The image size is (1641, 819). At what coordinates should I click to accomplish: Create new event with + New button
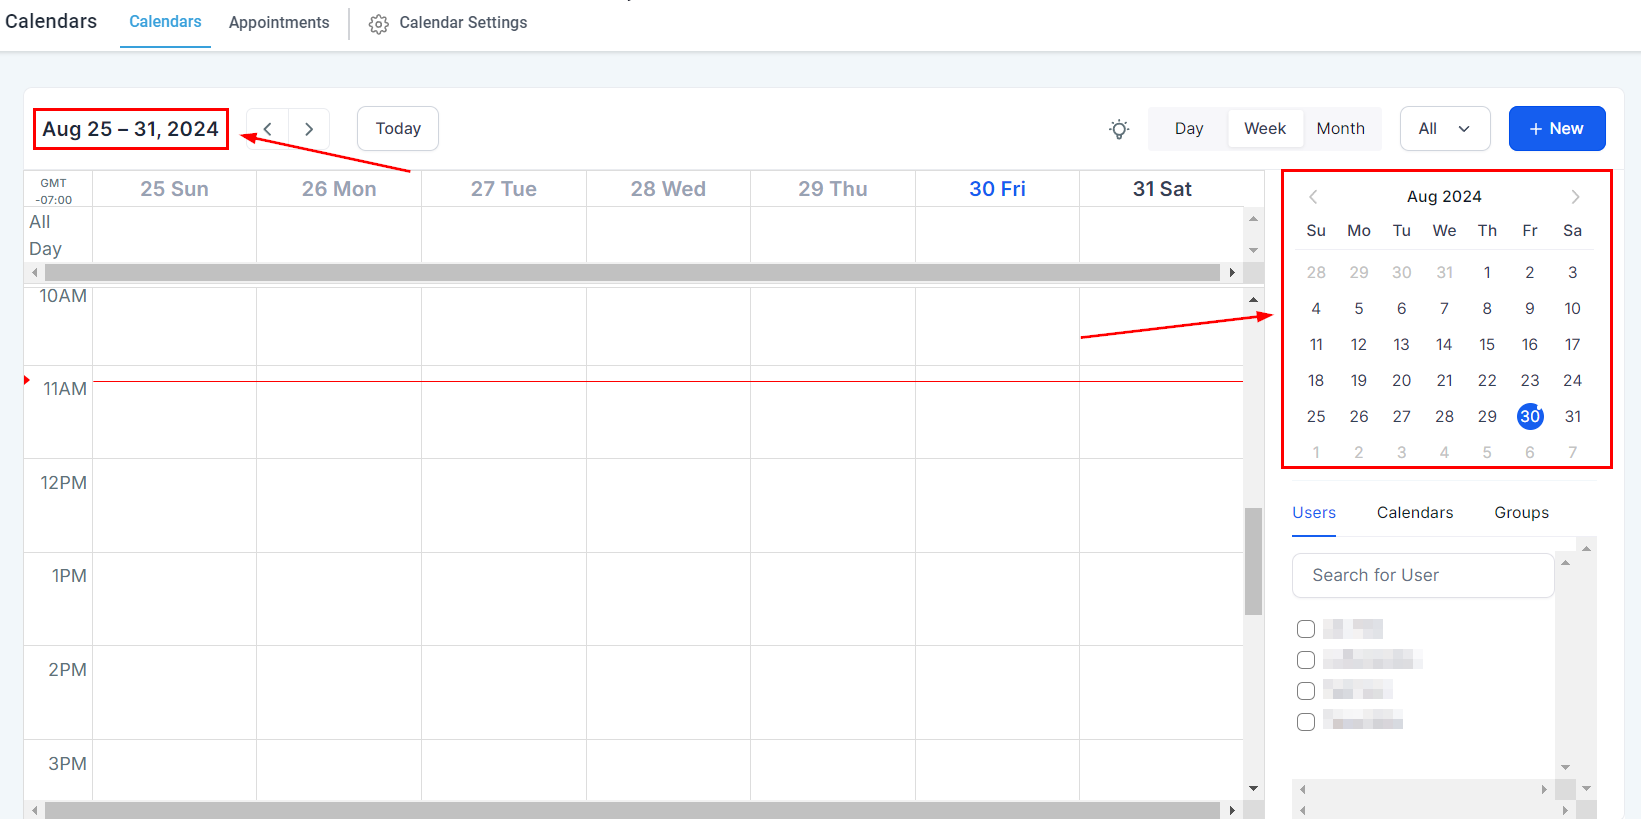click(x=1556, y=129)
